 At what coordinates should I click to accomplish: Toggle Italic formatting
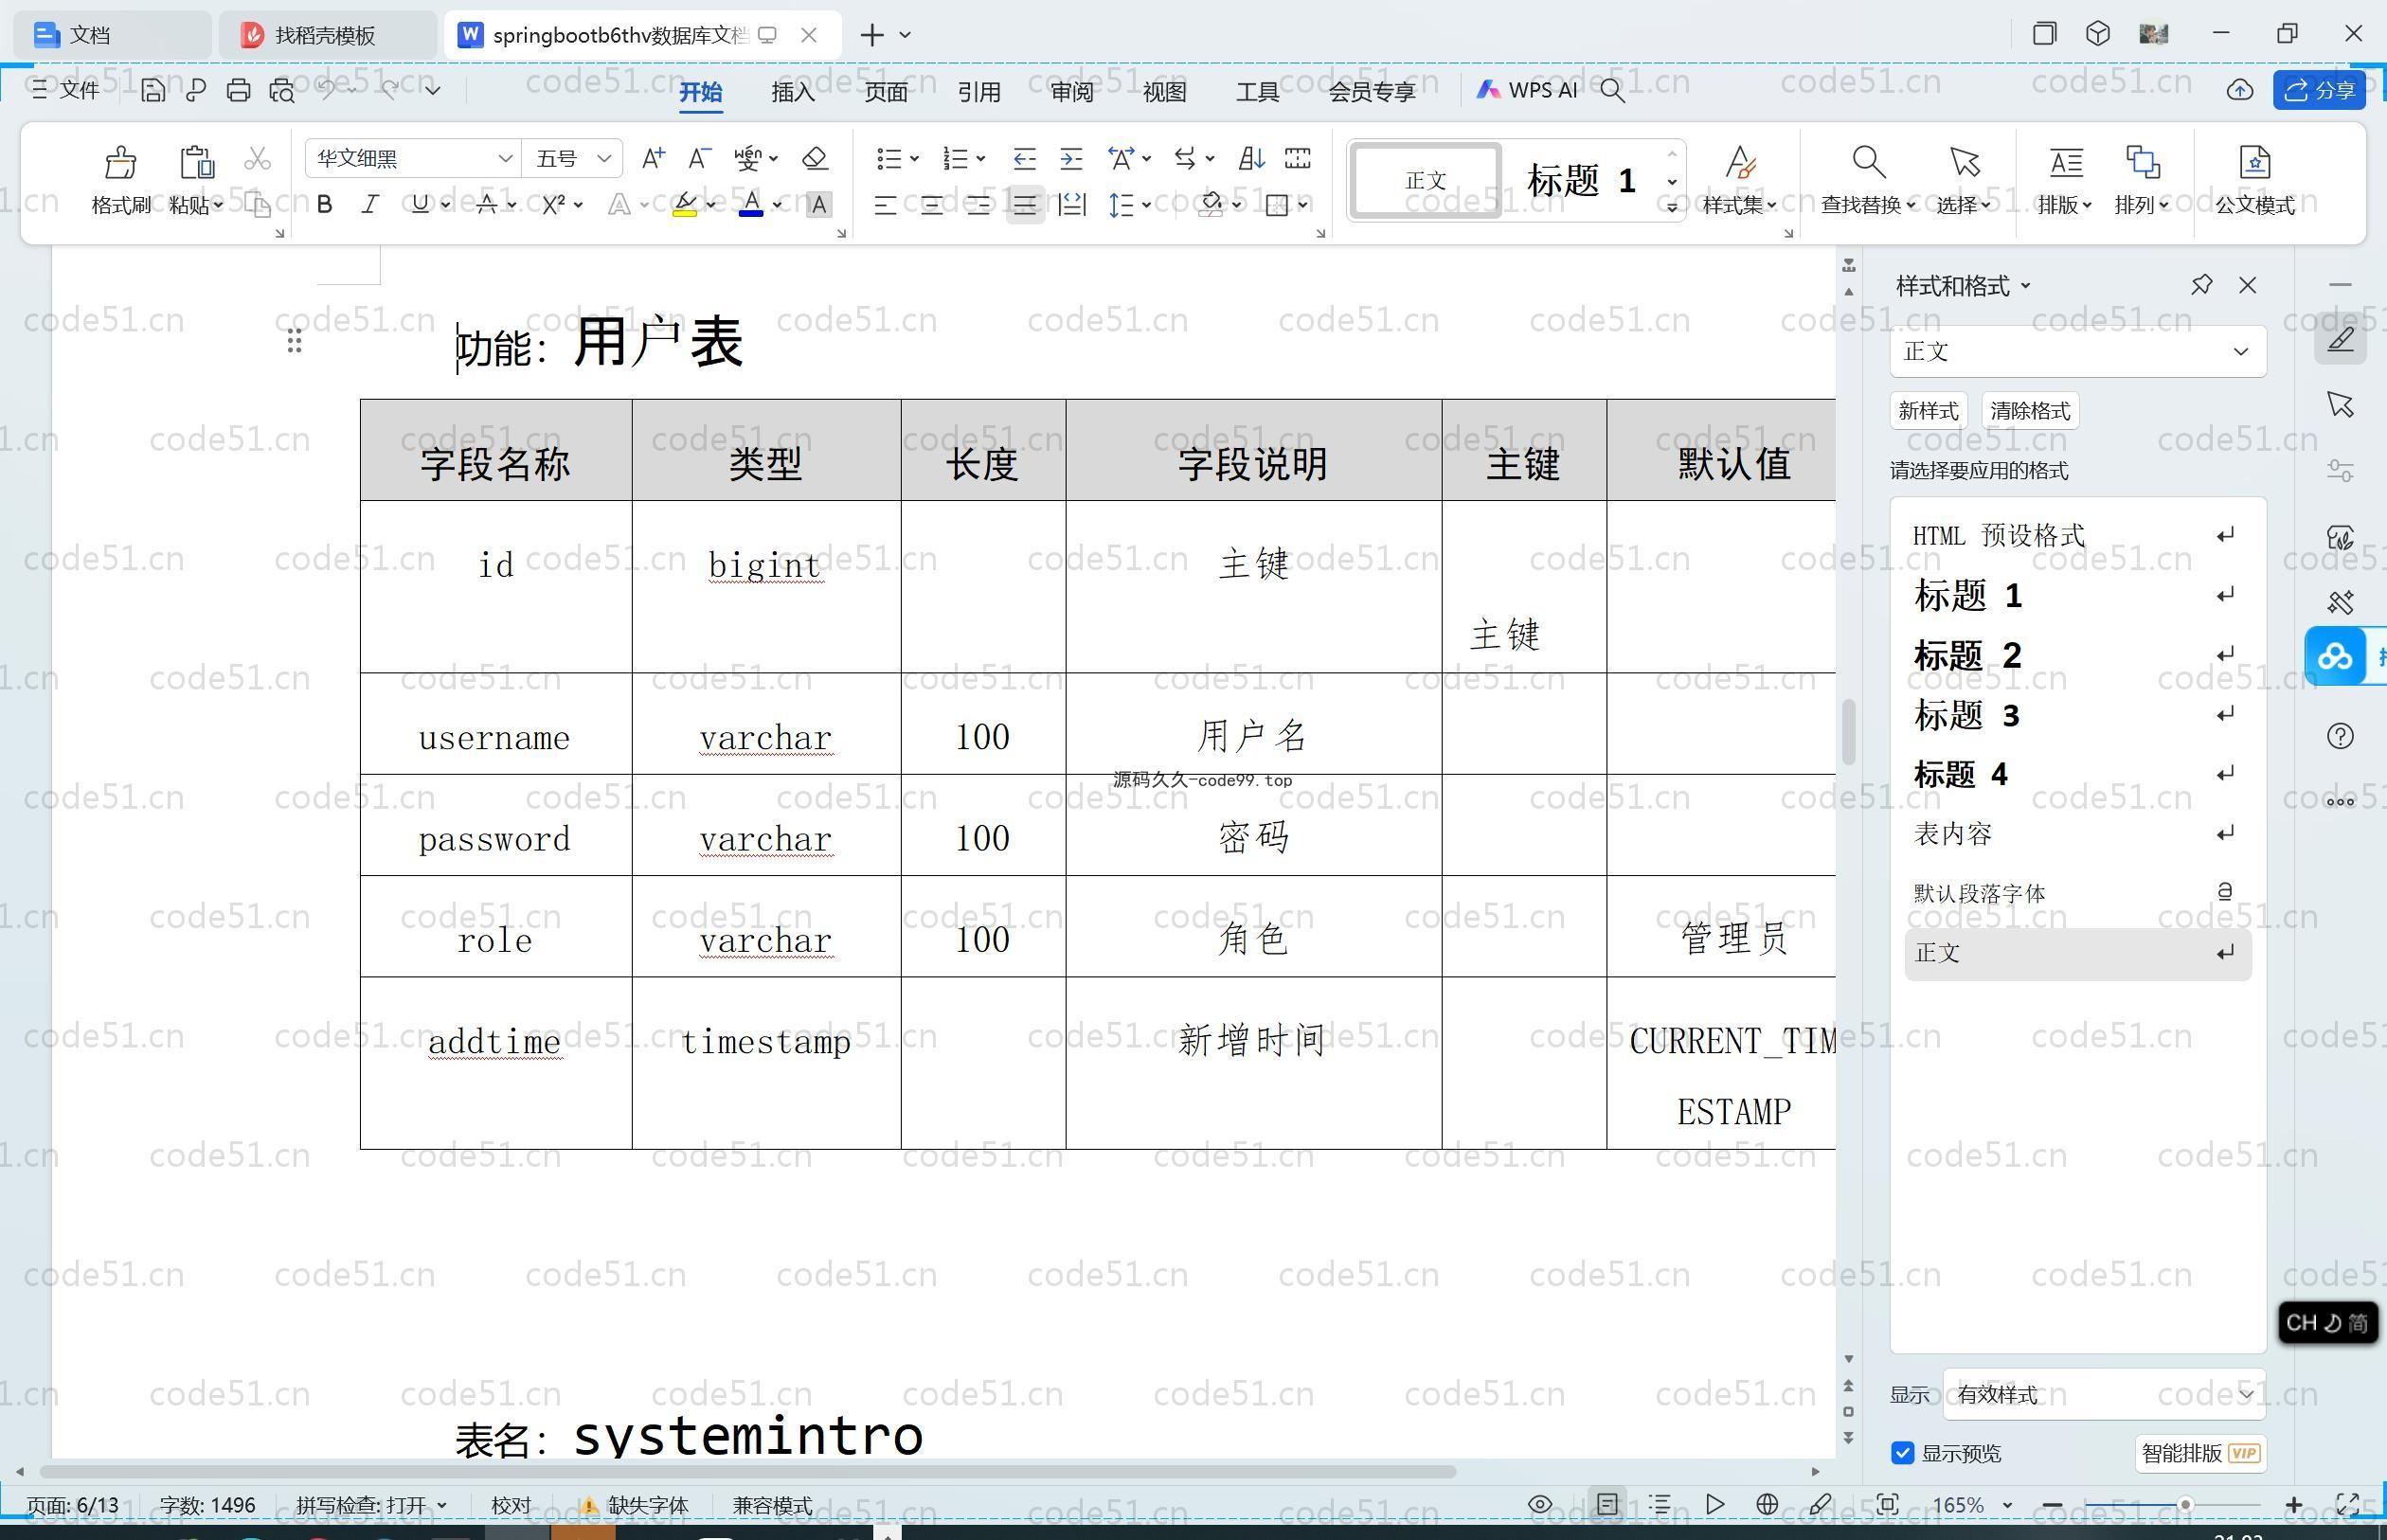[370, 205]
